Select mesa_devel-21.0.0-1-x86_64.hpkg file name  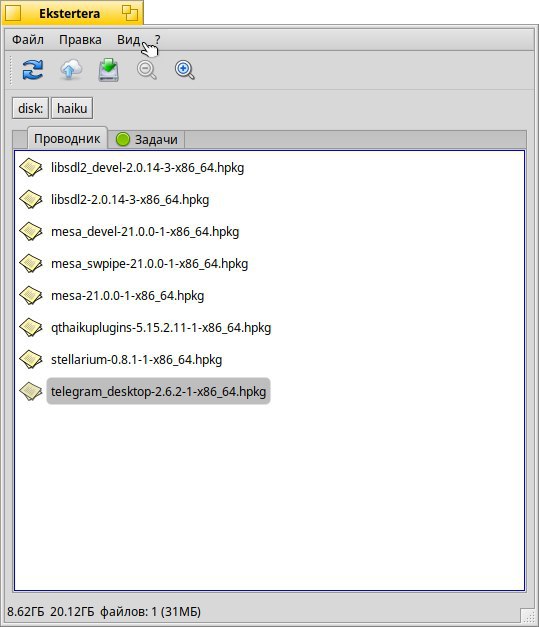click(145, 232)
